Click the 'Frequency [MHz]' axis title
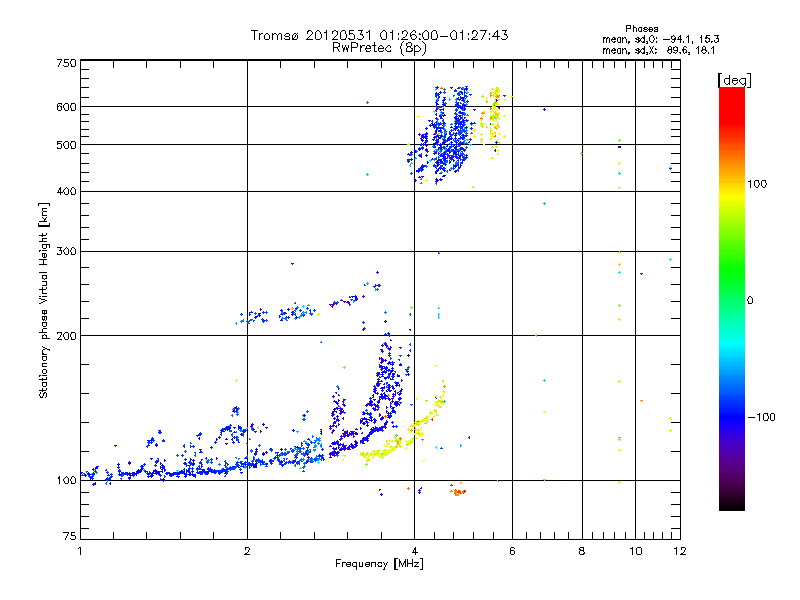This screenshot has width=800, height=600. click(x=379, y=564)
